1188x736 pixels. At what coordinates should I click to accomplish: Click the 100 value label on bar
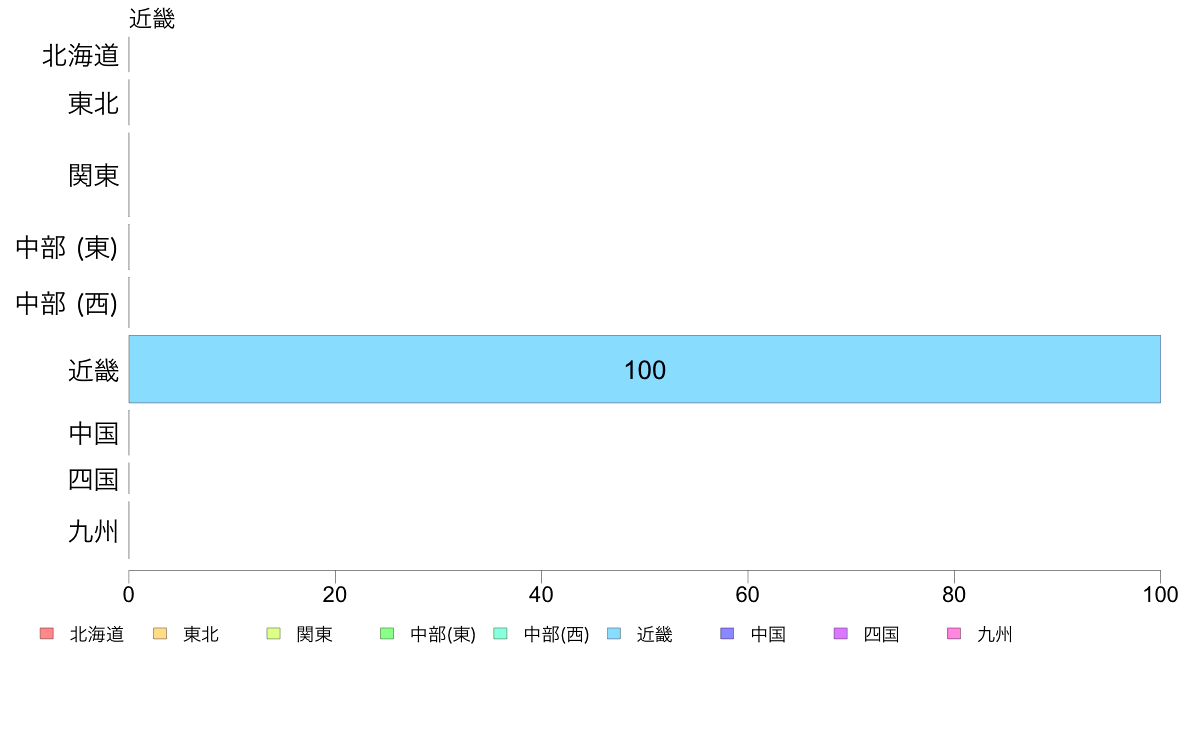point(645,370)
